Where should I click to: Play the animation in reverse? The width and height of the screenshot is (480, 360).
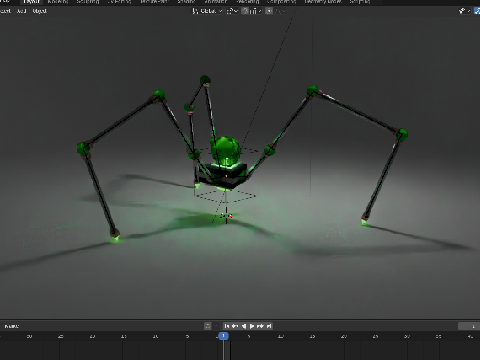click(x=244, y=326)
